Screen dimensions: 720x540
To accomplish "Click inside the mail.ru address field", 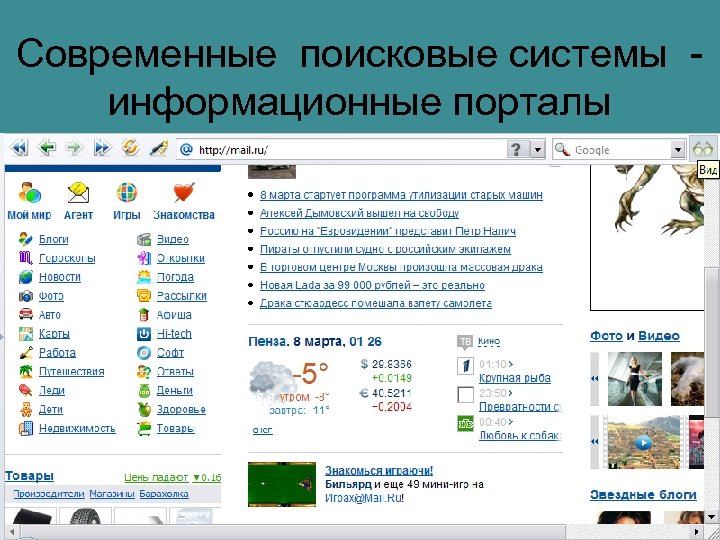I will coord(342,150).
